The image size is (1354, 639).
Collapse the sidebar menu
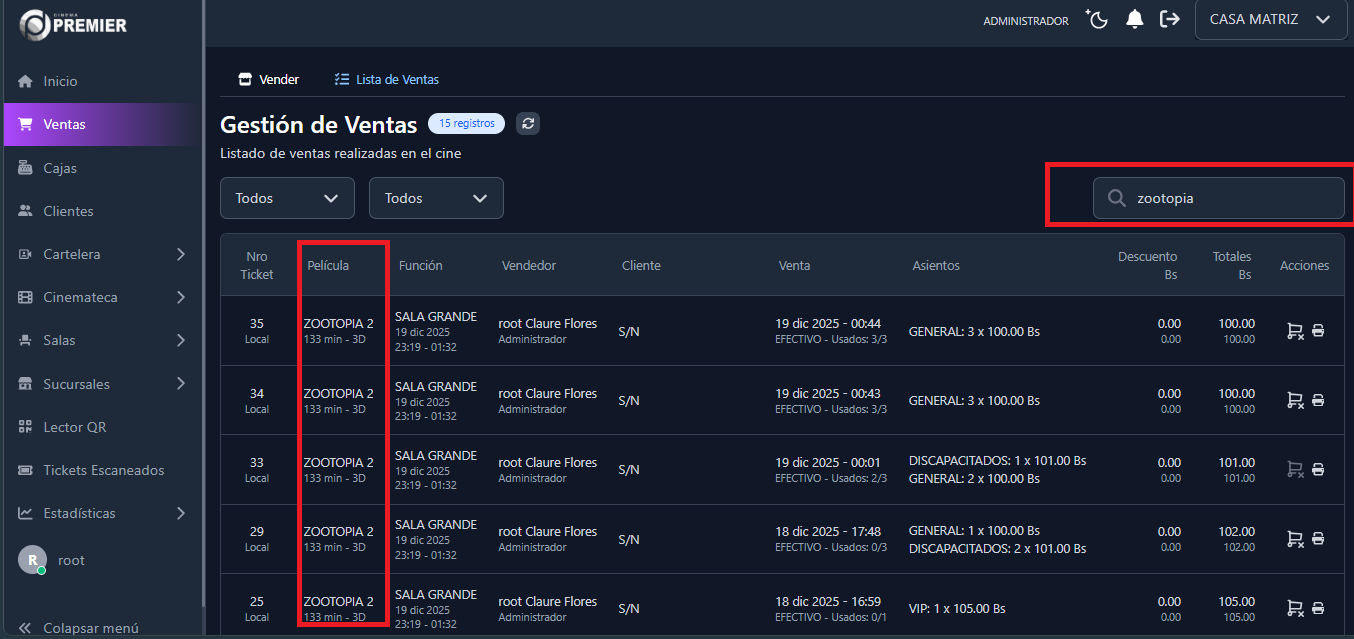pos(80,628)
